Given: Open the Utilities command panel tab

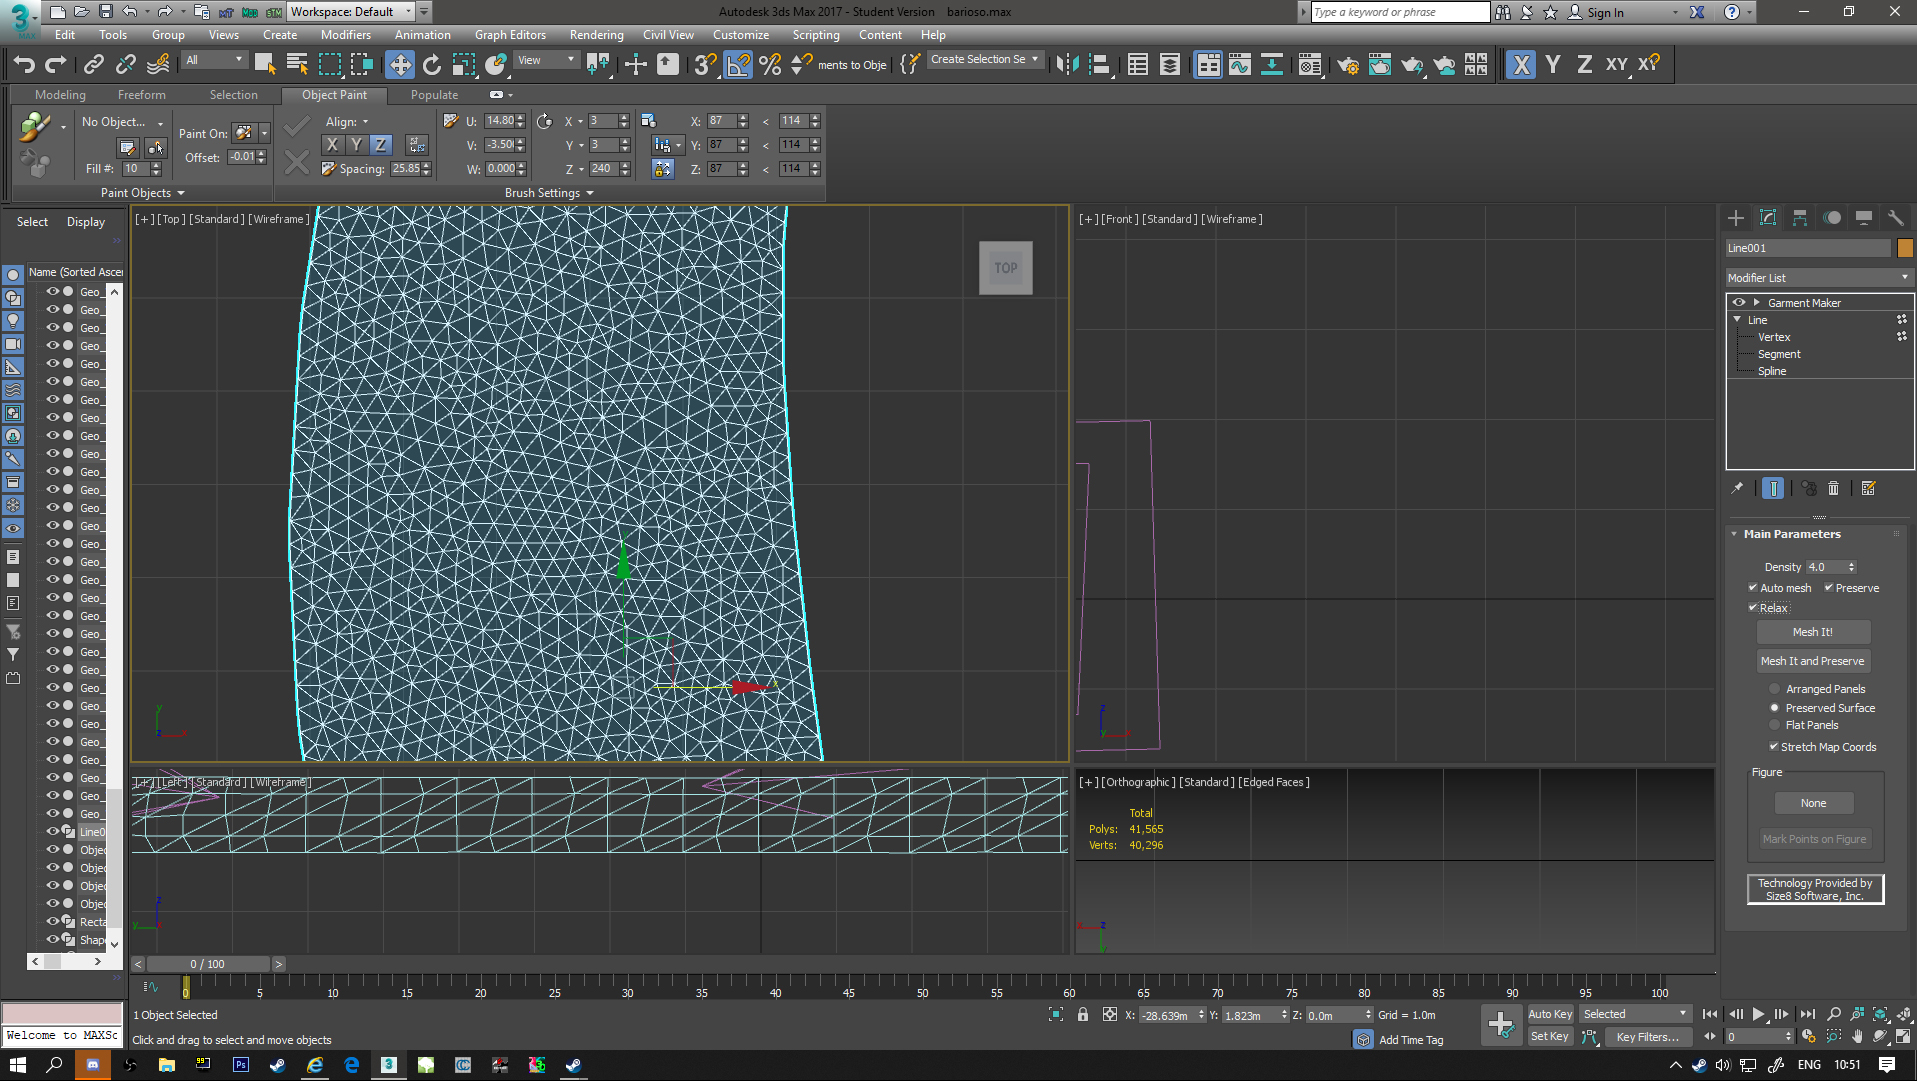Looking at the screenshot, I should (1896, 218).
